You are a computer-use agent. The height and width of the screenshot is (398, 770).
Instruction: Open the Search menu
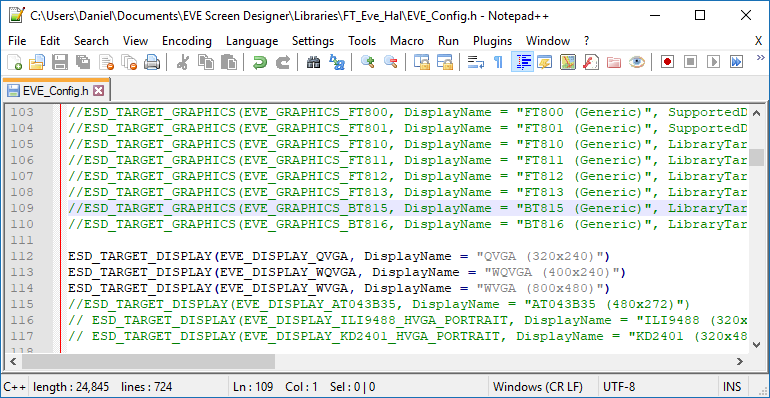point(91,41)
